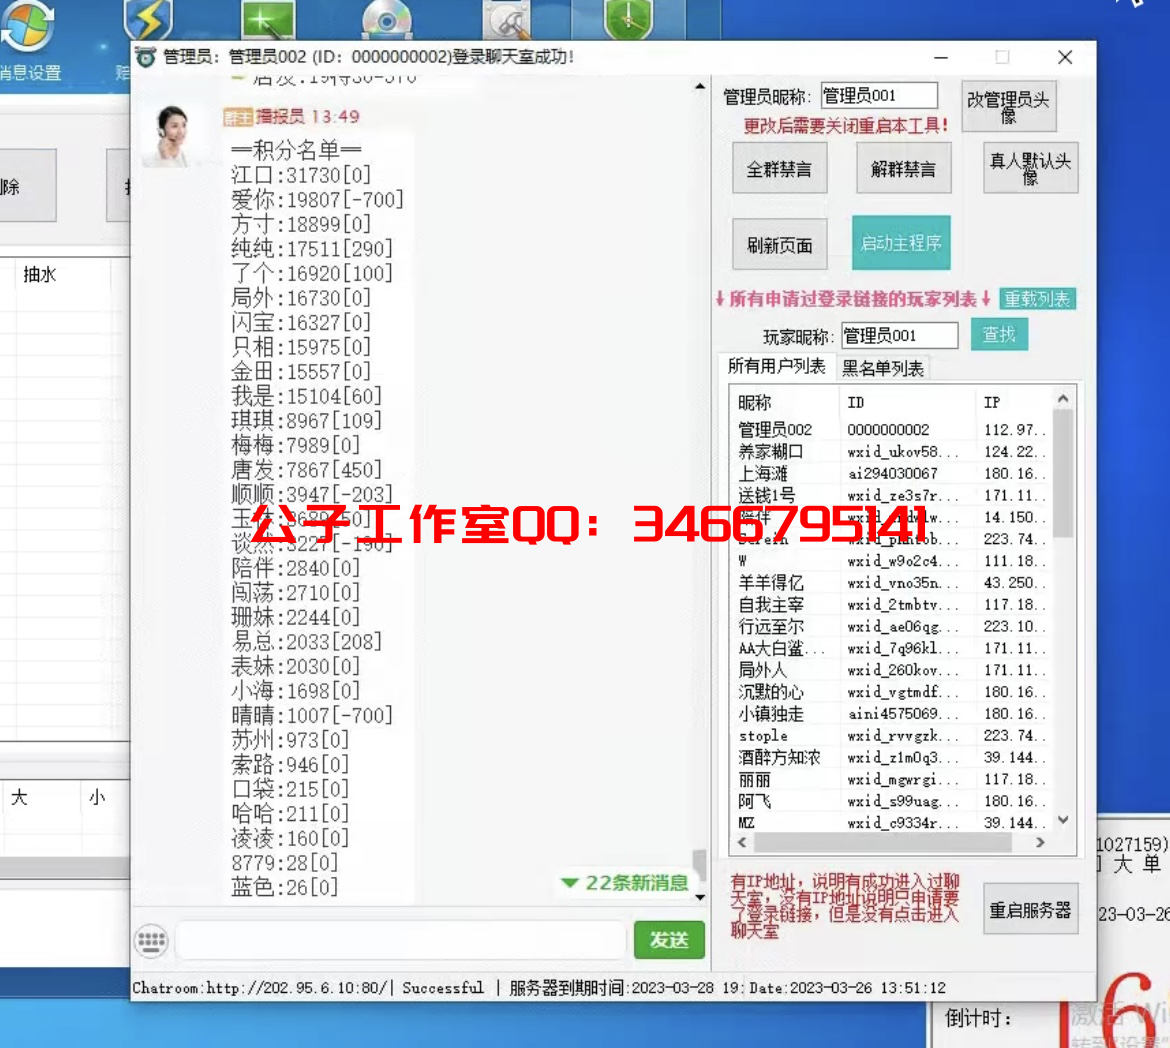Focus the 管理员昵称 nickname input field
The image size is (1170, 1048).
coord(879,96)
